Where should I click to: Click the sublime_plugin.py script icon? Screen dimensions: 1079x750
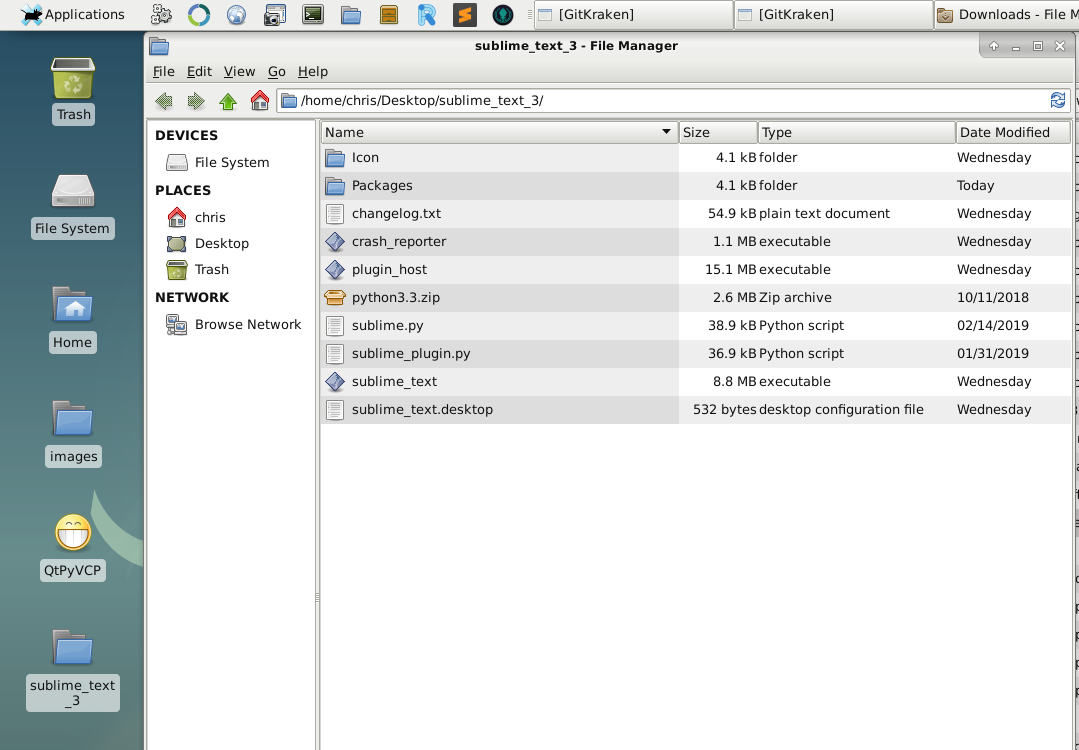[335, 354]
